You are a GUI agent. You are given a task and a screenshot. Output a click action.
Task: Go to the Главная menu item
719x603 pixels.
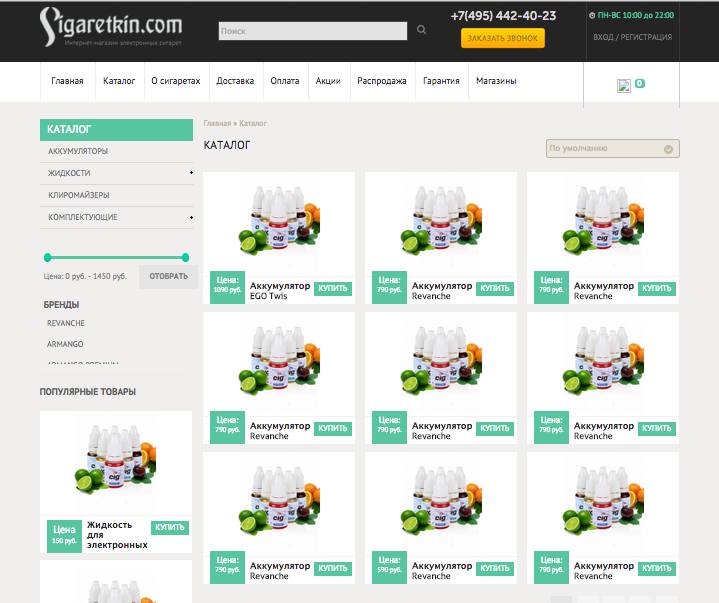(67, 81)
